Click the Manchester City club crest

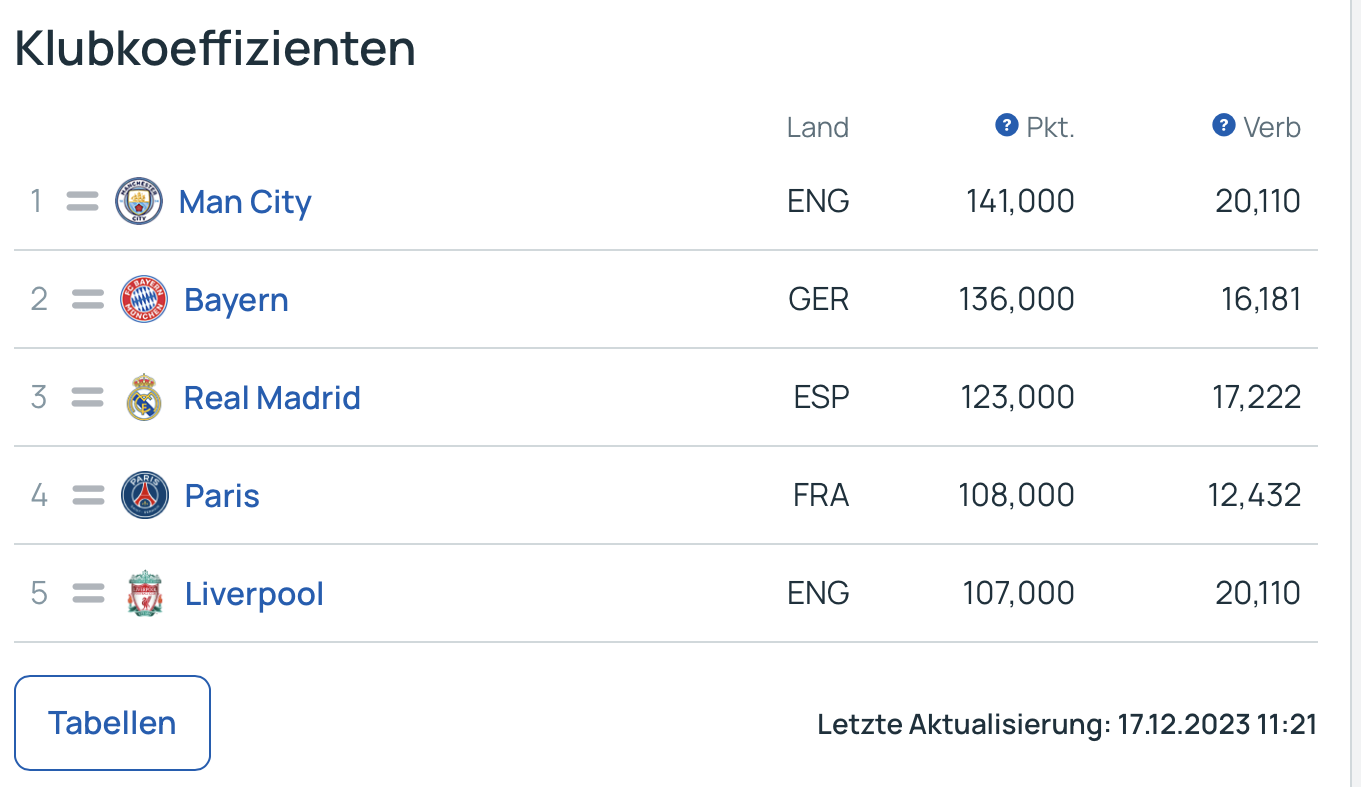click(139, 201)
